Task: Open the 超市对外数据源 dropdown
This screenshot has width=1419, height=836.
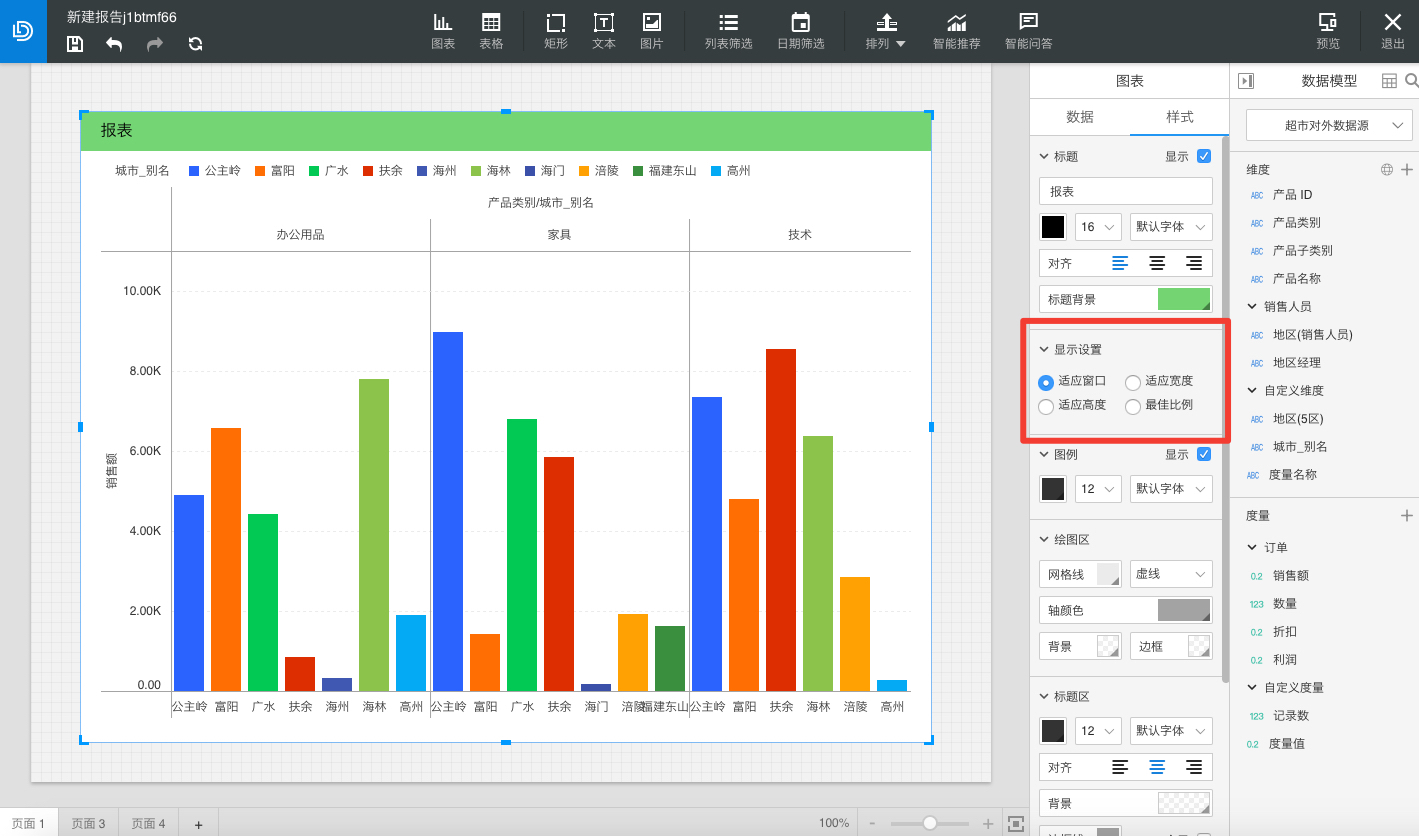Action: pos(1329,126)
